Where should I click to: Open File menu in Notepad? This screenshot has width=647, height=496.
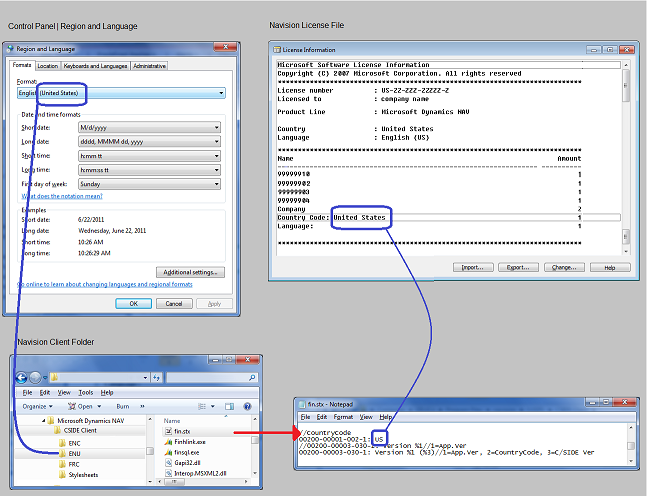[x=305, y=417]
